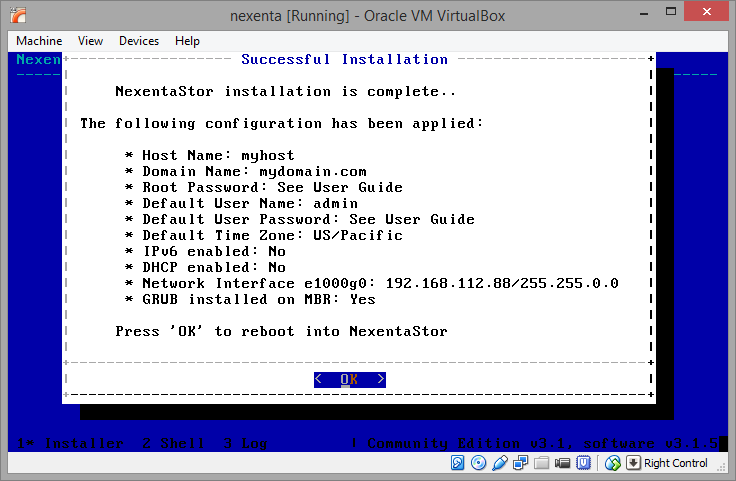Switch to the 3 Log console tab

tap(245, 443)
